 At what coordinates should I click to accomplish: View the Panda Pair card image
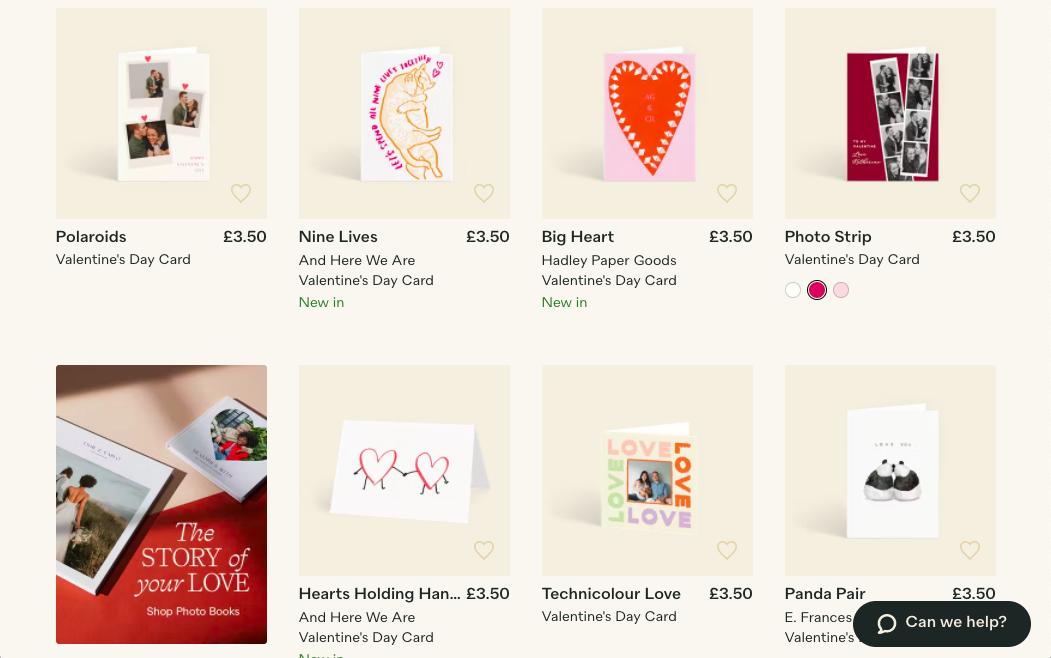tap(890, 470)
